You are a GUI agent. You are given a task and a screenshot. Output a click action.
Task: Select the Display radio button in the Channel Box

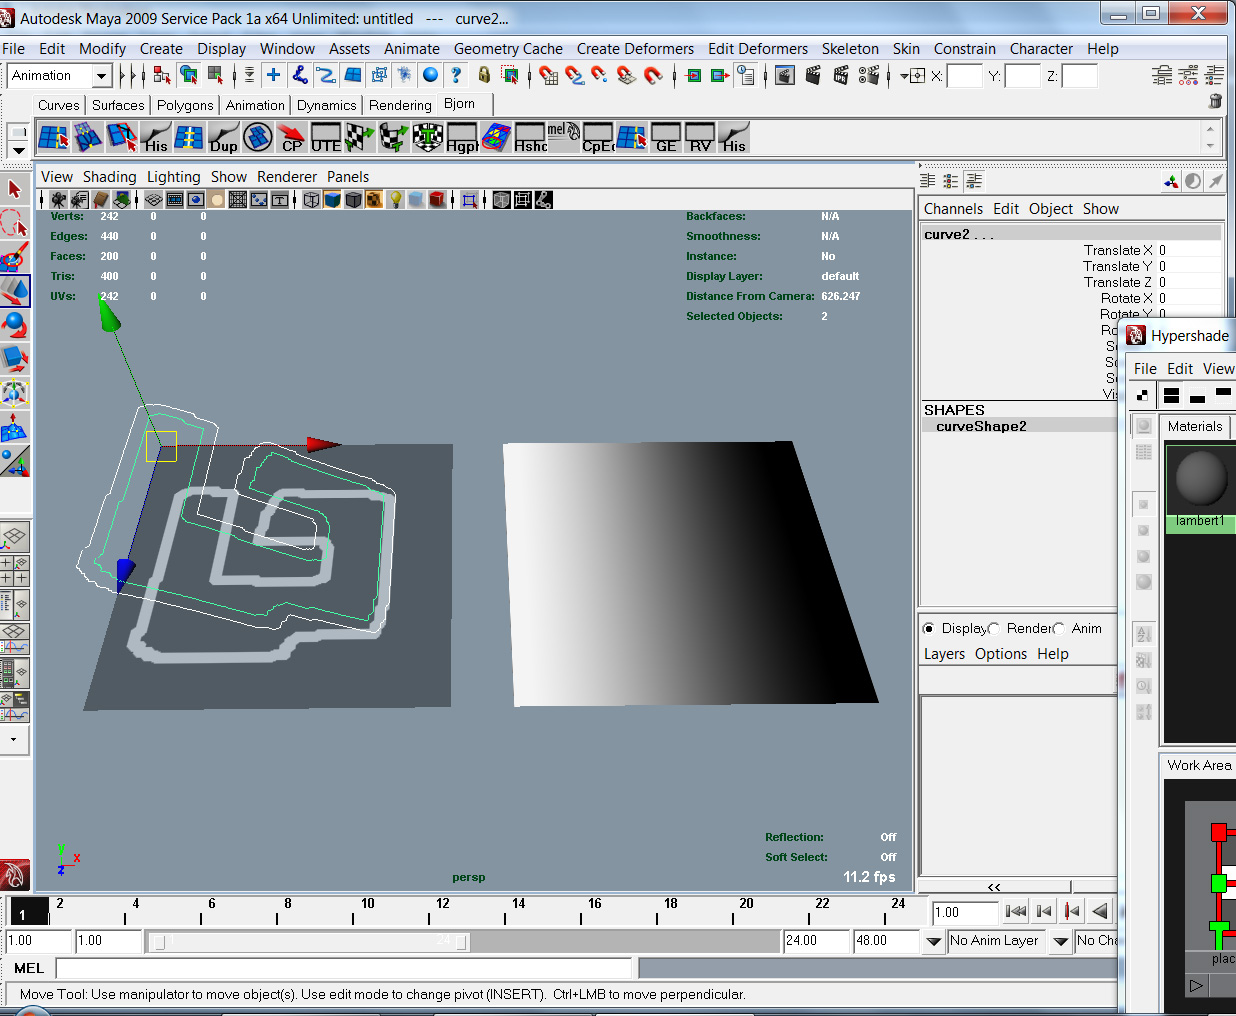(x=929, y=628)
